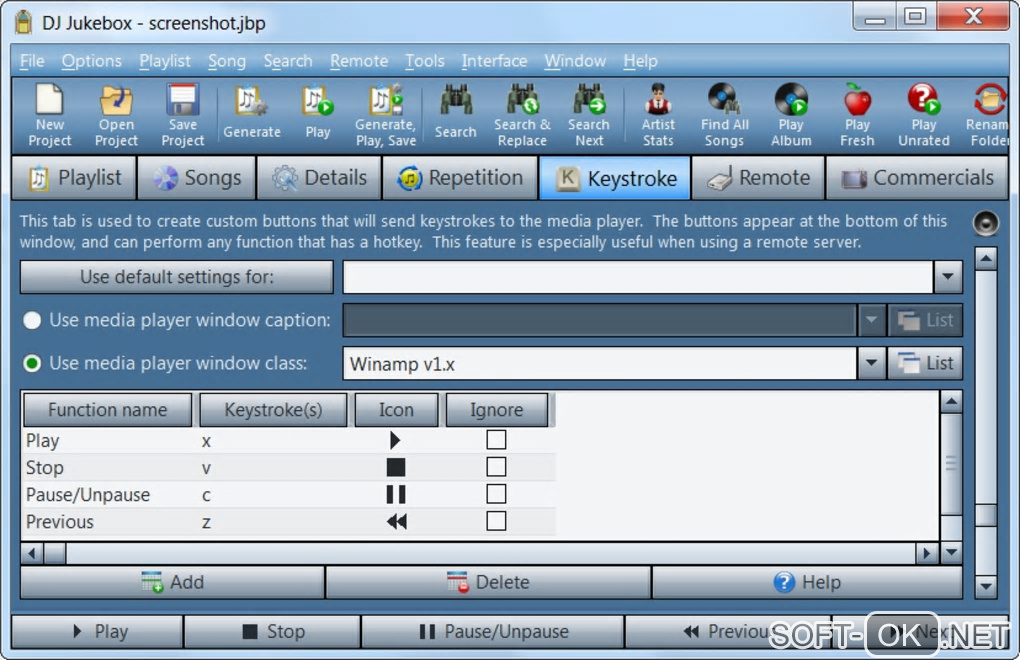1020x660 pixels.
Task: Switch to the Remote tab
Action: (758, 178)
